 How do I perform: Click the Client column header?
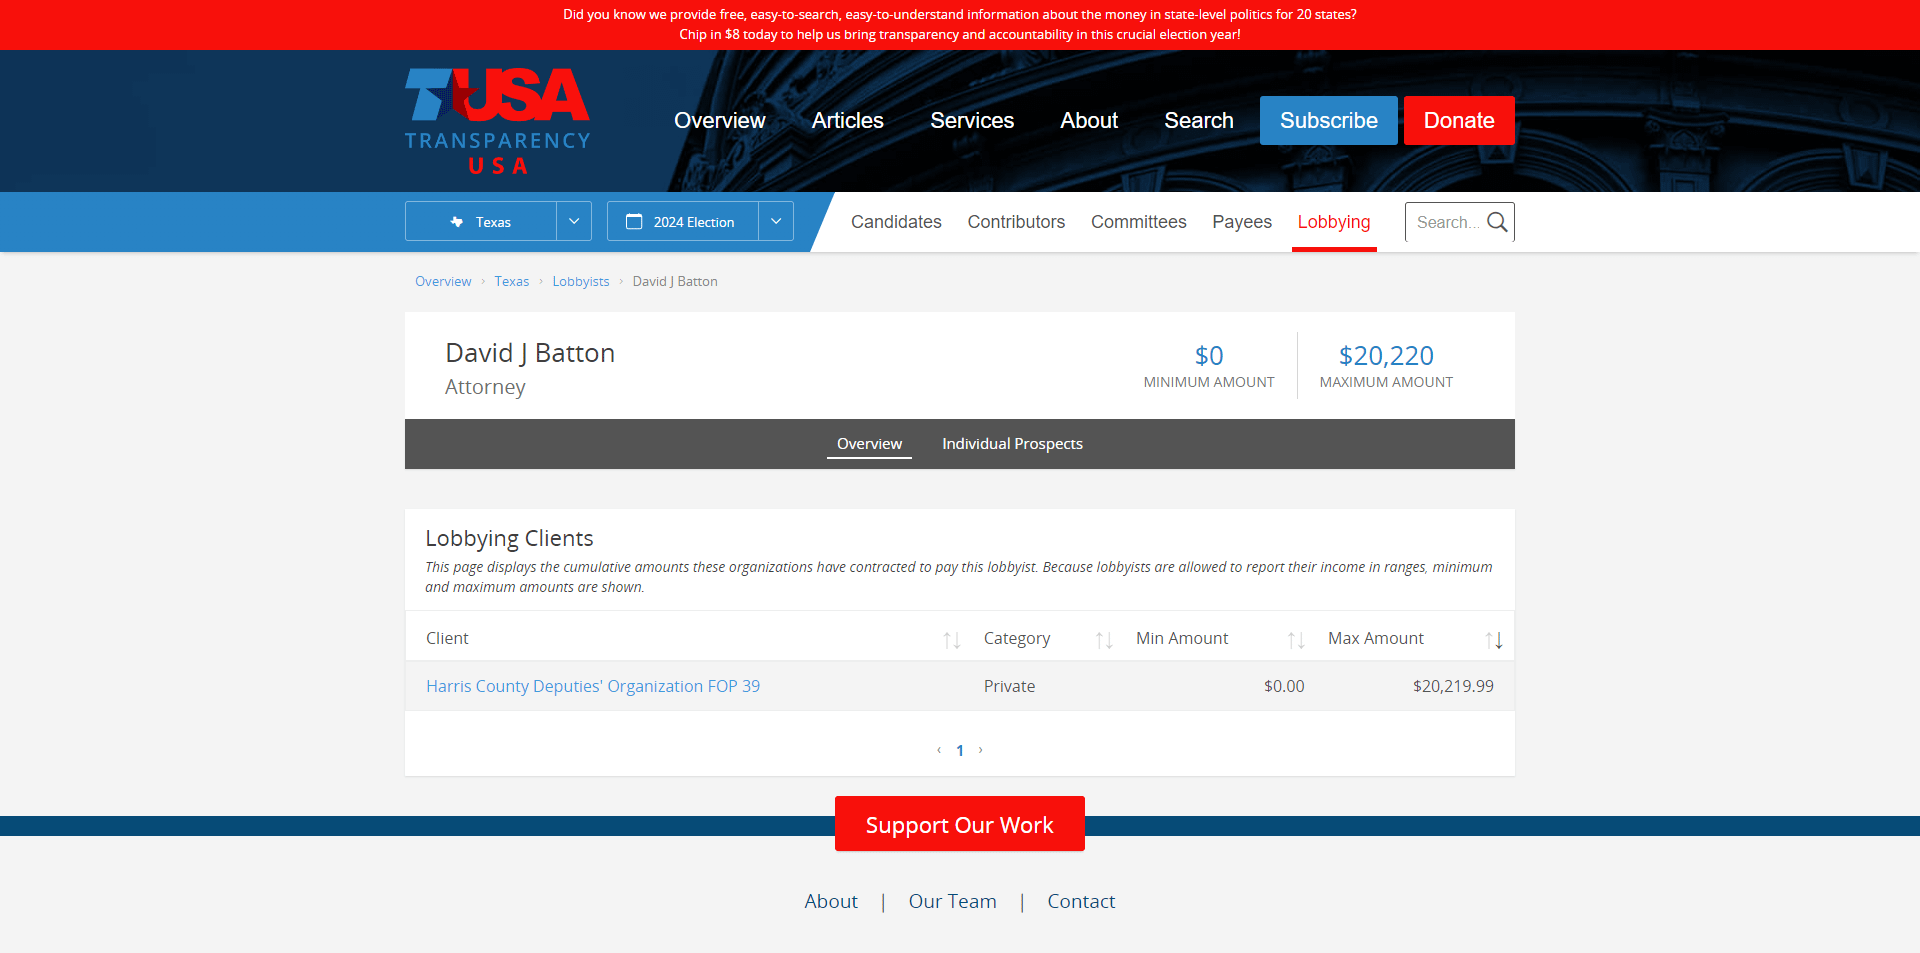tap(447, 638)
